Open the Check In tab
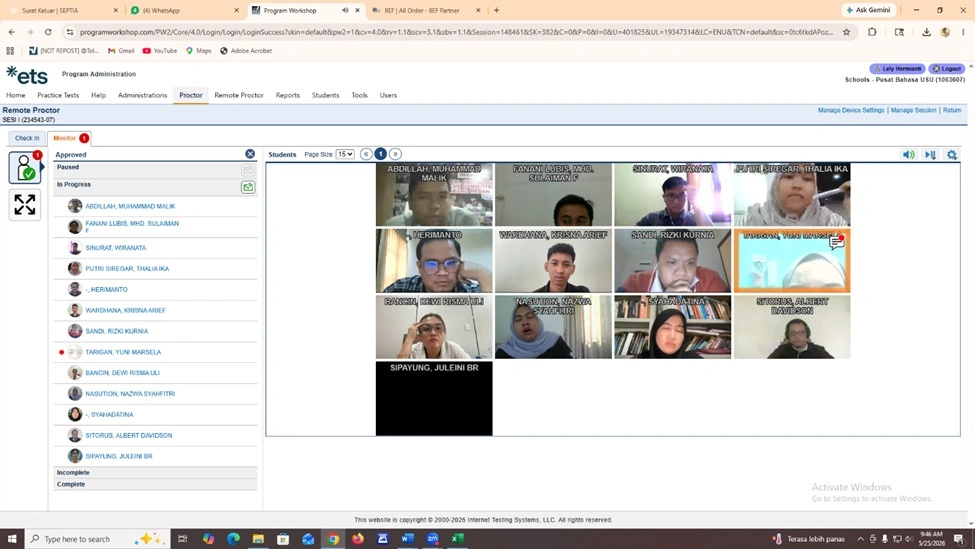975x549 pixels. [27, 138]
